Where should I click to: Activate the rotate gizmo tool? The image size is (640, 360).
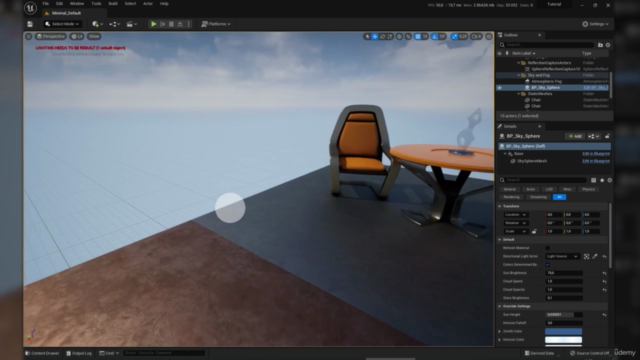pyautogui.click(x=382, y=37)
